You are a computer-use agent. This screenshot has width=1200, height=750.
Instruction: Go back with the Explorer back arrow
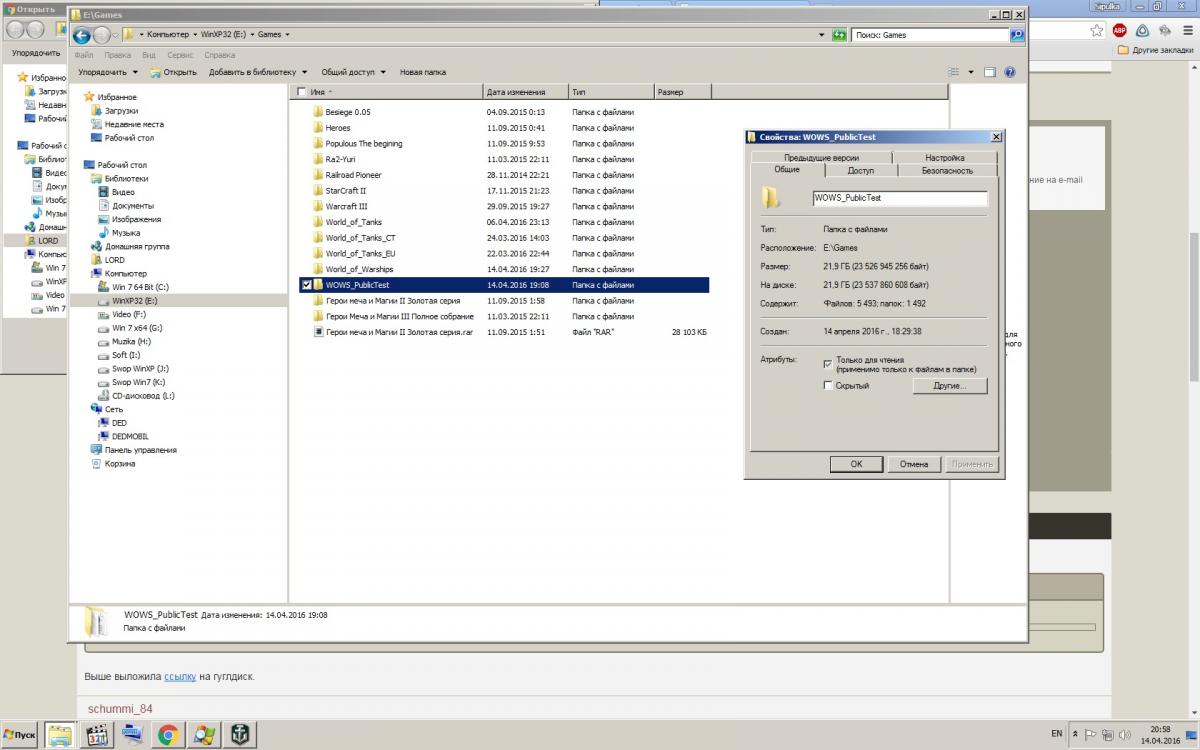click(82, 35)
